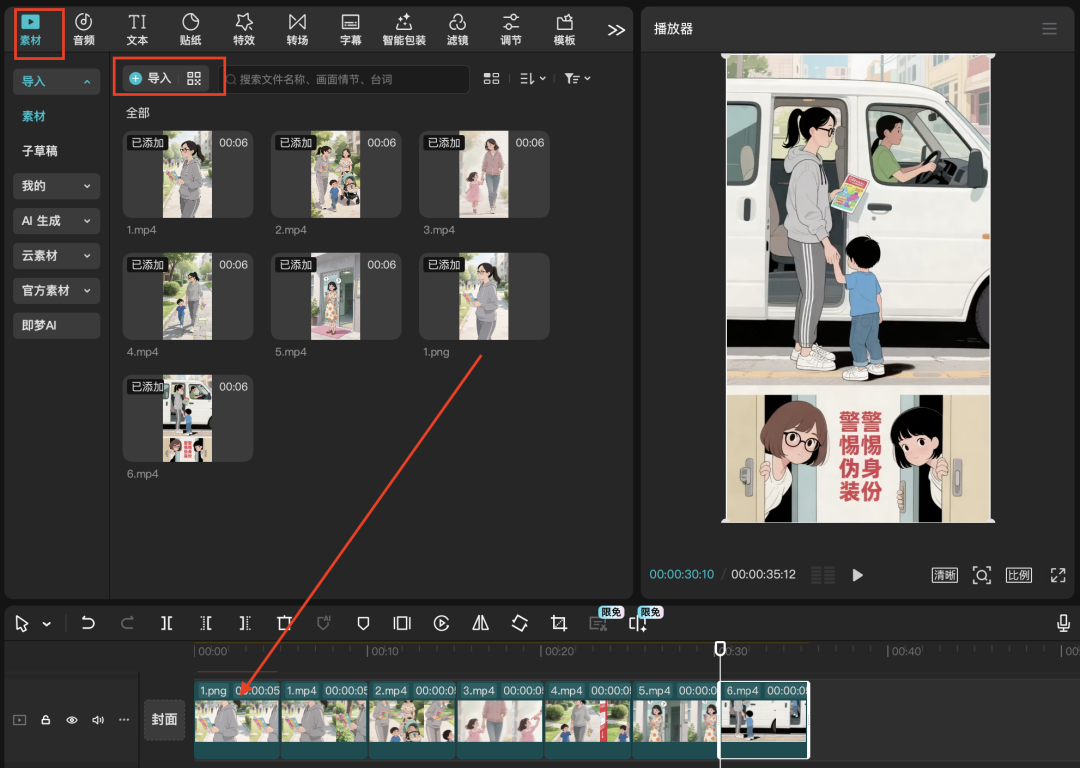Start voiceover recording with microphone icon
Viewport: 1080px width, 768px height.
(1064, 623)
